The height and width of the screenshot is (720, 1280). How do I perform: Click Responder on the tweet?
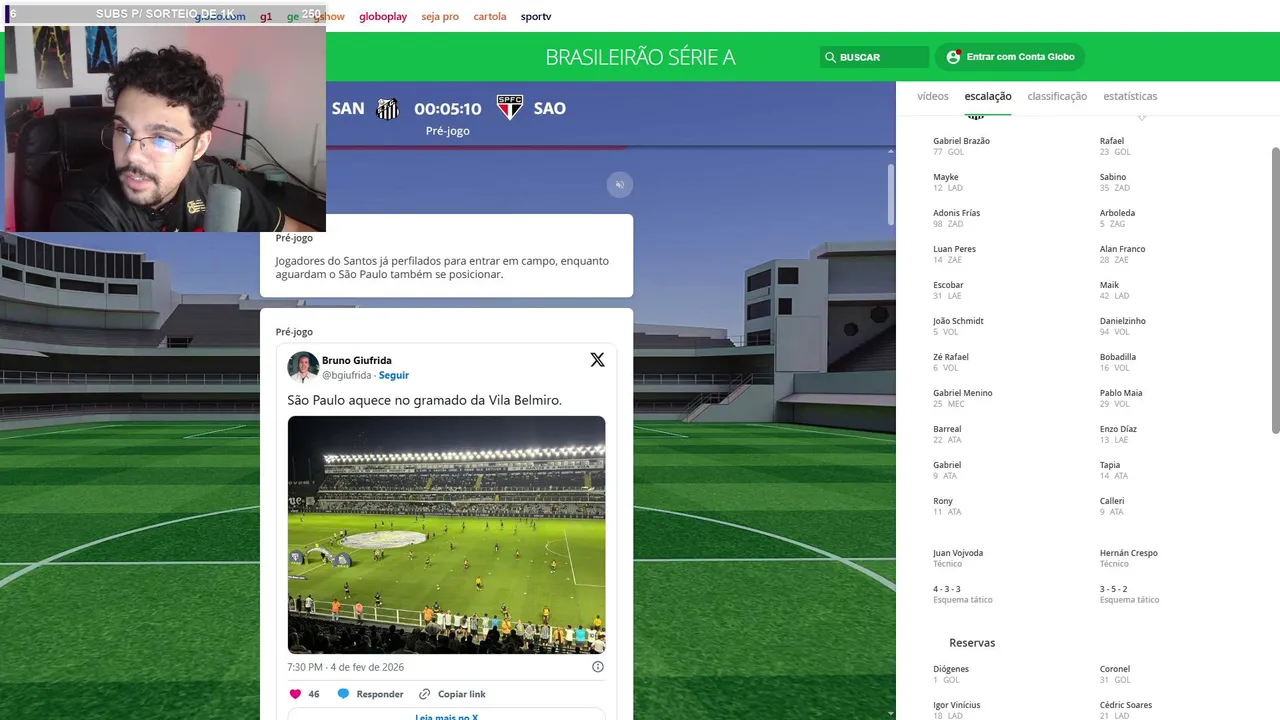click(380, 694)
